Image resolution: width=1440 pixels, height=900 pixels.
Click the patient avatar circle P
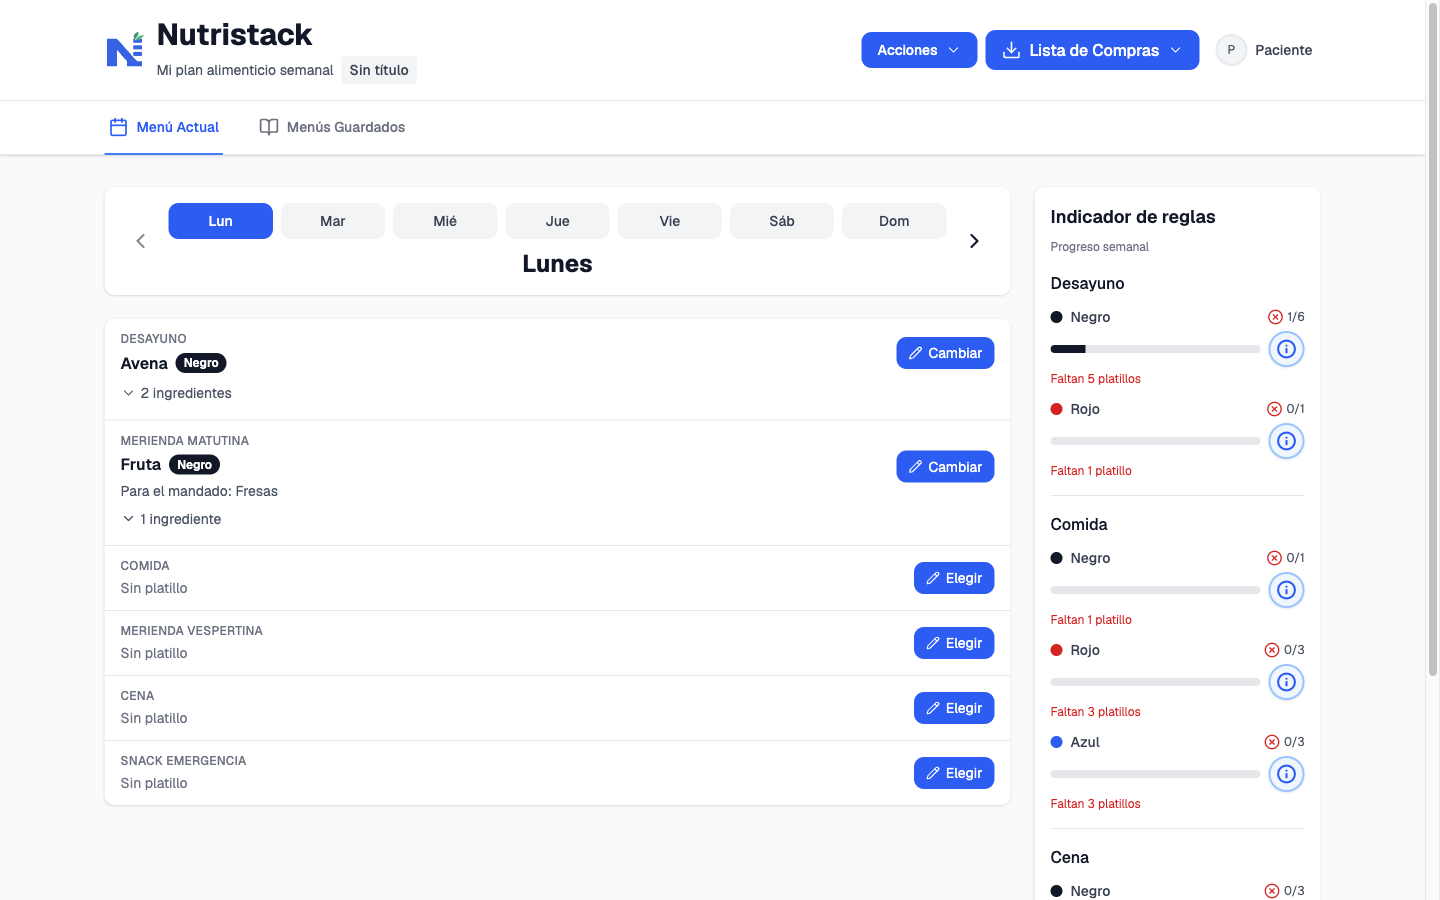[x=1231, y=50]
